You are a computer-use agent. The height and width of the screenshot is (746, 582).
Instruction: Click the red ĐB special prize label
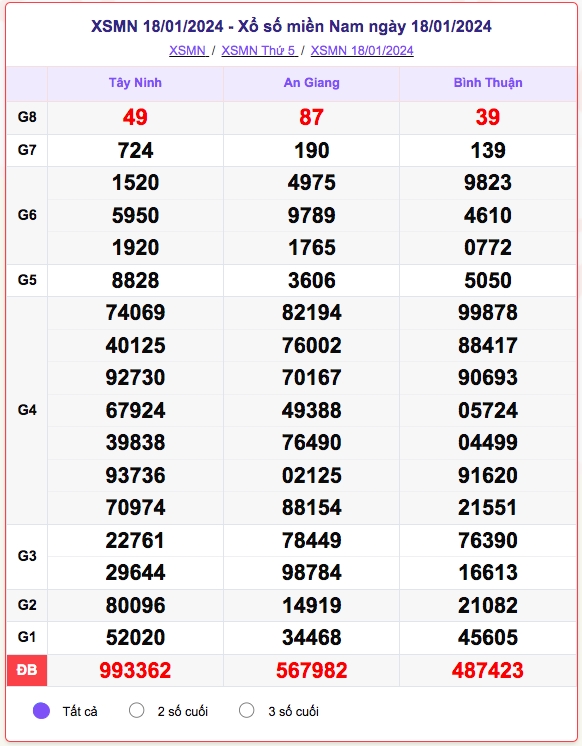click(27, 670)
